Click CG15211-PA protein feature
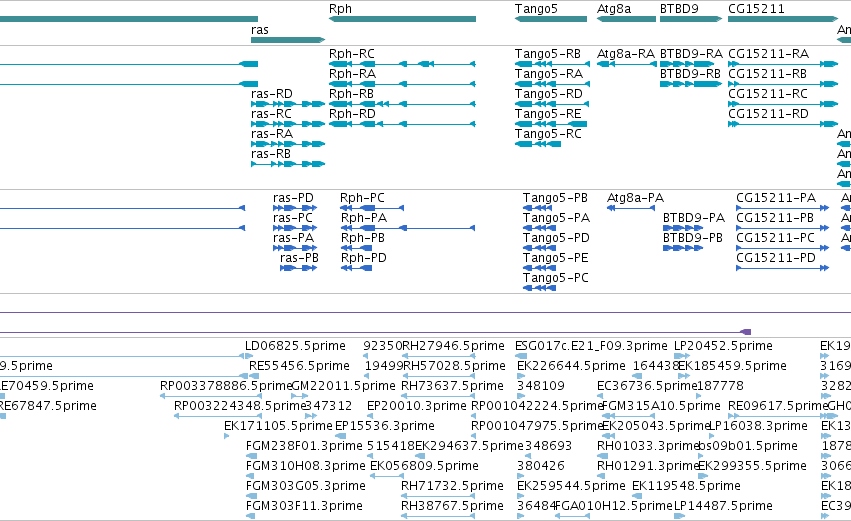The width and height of the screenshot is (851, 521). tap(783, 208)
